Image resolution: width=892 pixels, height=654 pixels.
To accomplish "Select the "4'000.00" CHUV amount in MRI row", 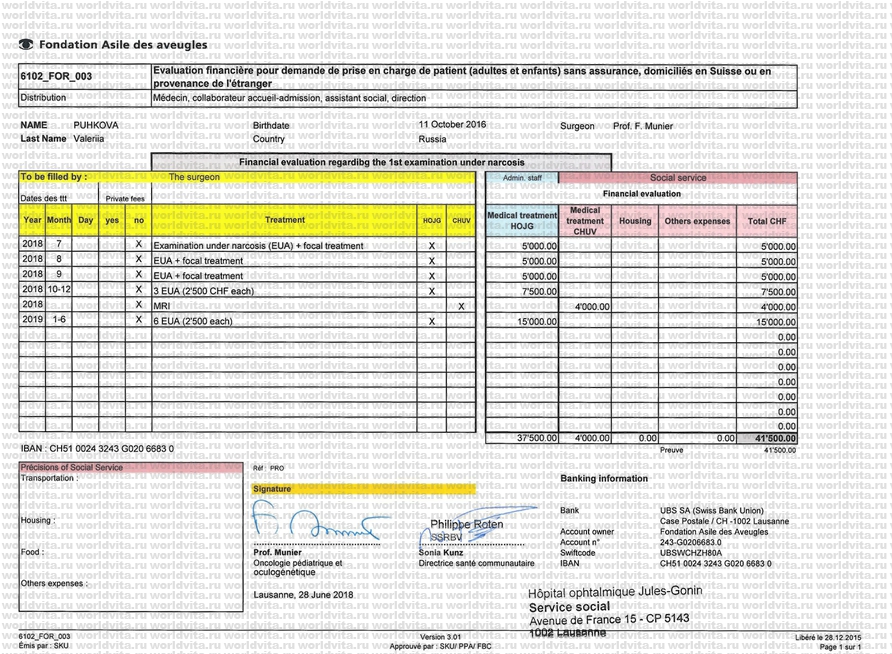I will pos(592,307).
